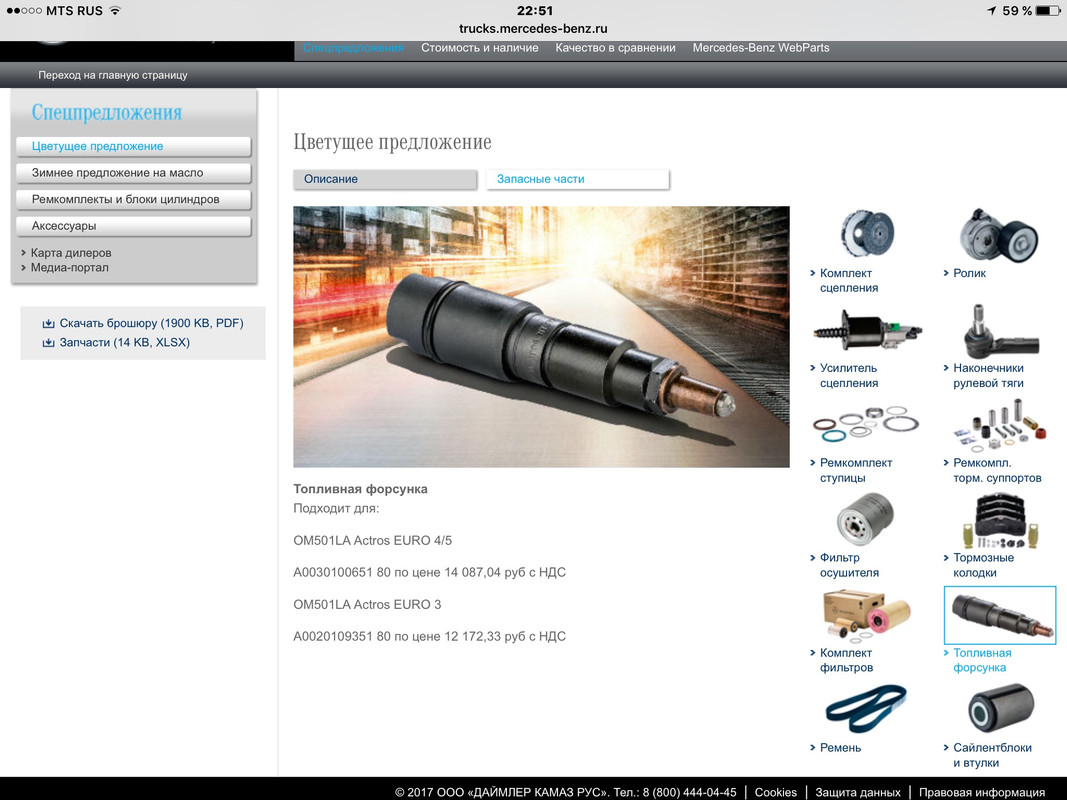Select the brake caliper repair kit image
Screen dimensions: 1067x800
[999, 427]
